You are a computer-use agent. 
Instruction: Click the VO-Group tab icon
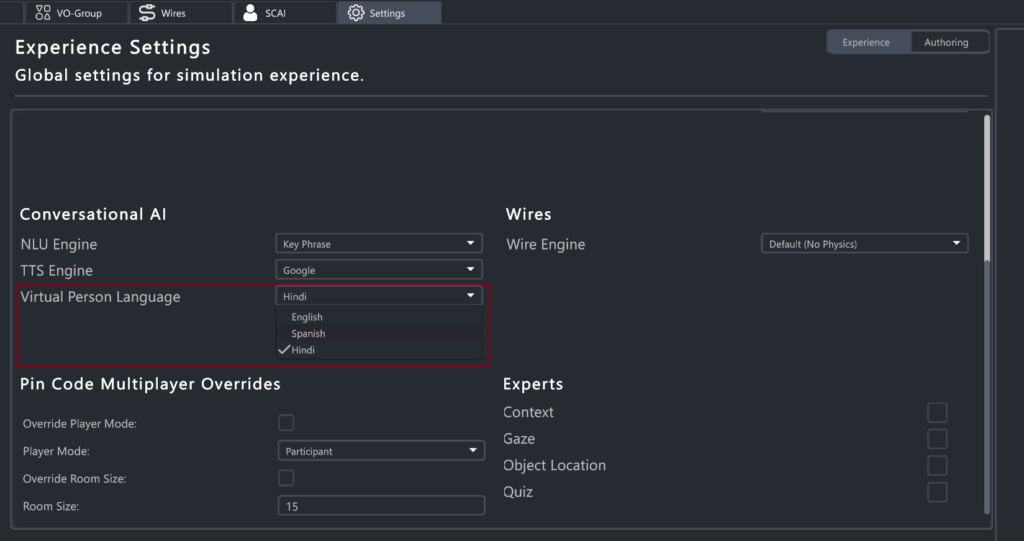click(43, 13)
